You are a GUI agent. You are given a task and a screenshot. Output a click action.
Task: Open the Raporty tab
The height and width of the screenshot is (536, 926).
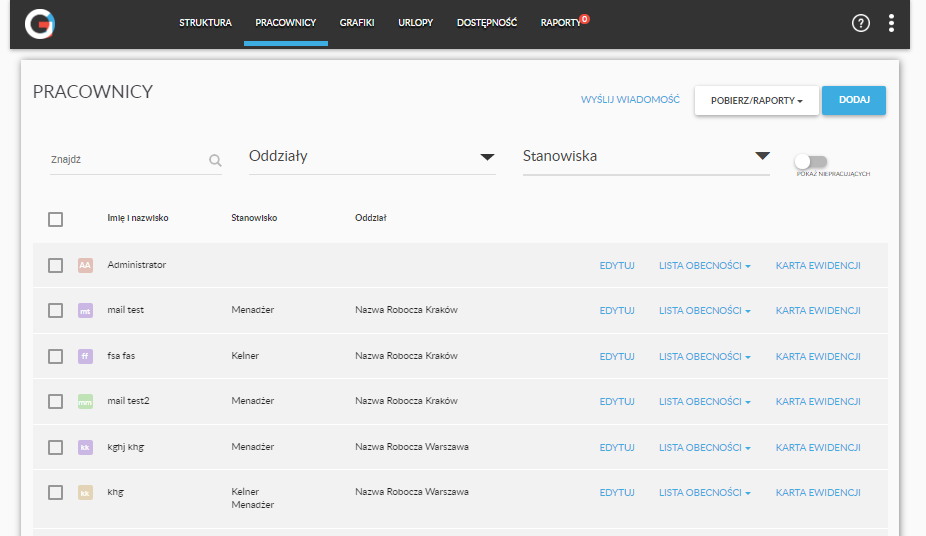tap(560, 23)
